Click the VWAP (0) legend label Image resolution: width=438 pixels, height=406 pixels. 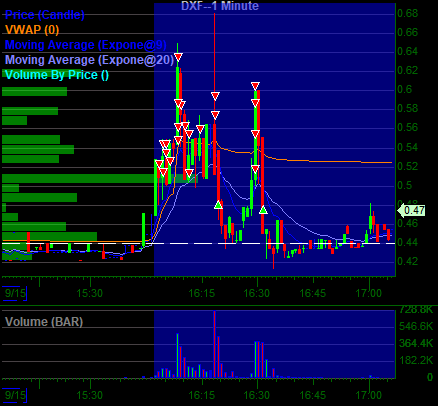click(32, 30)
